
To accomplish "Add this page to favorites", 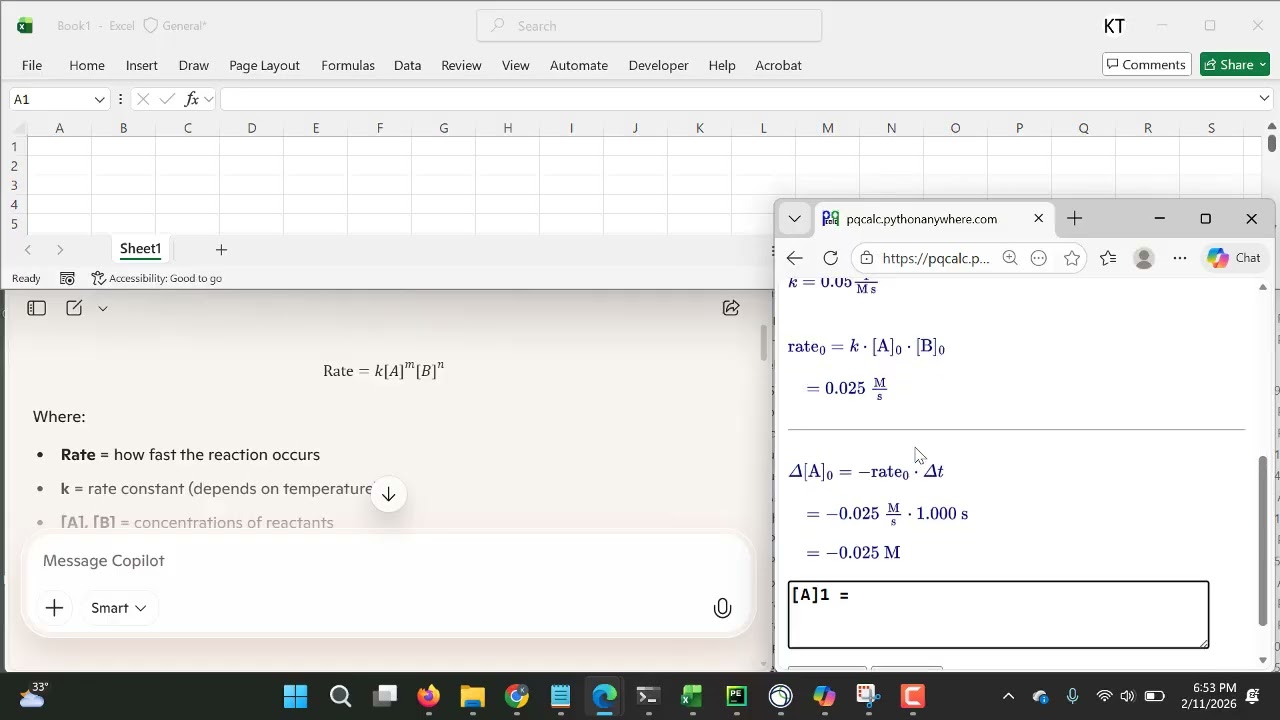I will tap(1072, 258).
